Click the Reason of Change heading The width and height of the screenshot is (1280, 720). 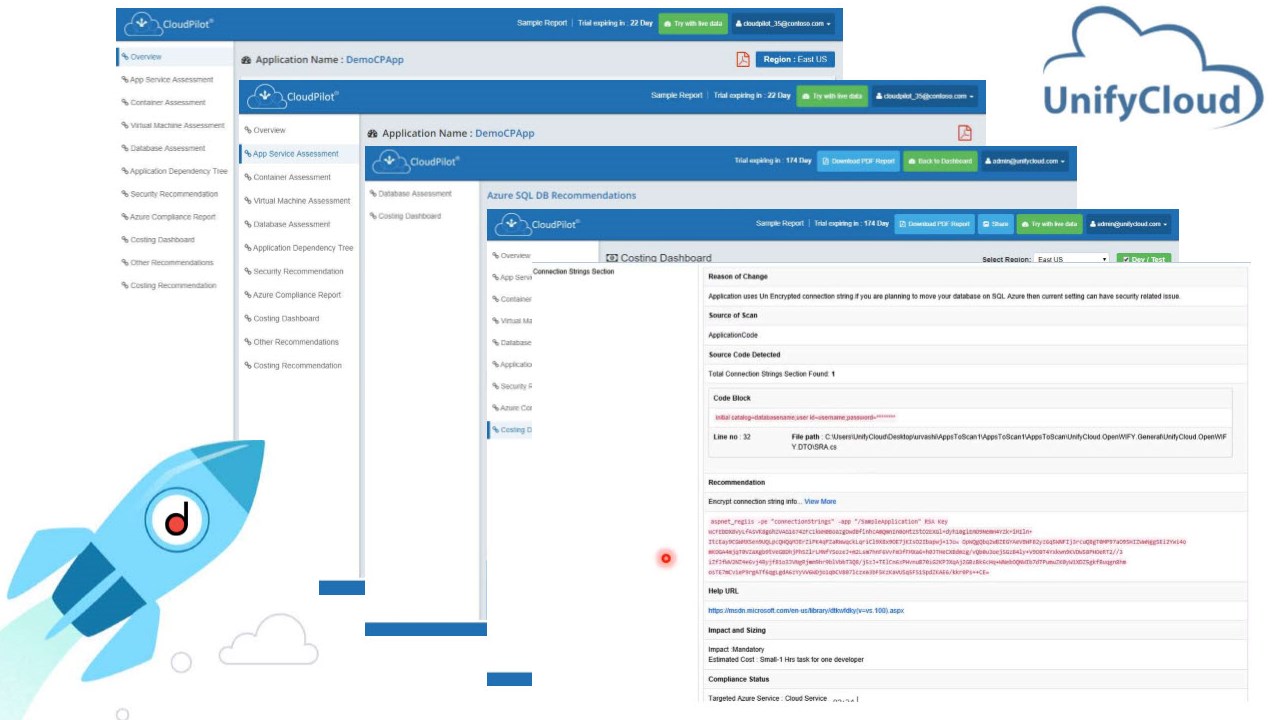point(738,277)
